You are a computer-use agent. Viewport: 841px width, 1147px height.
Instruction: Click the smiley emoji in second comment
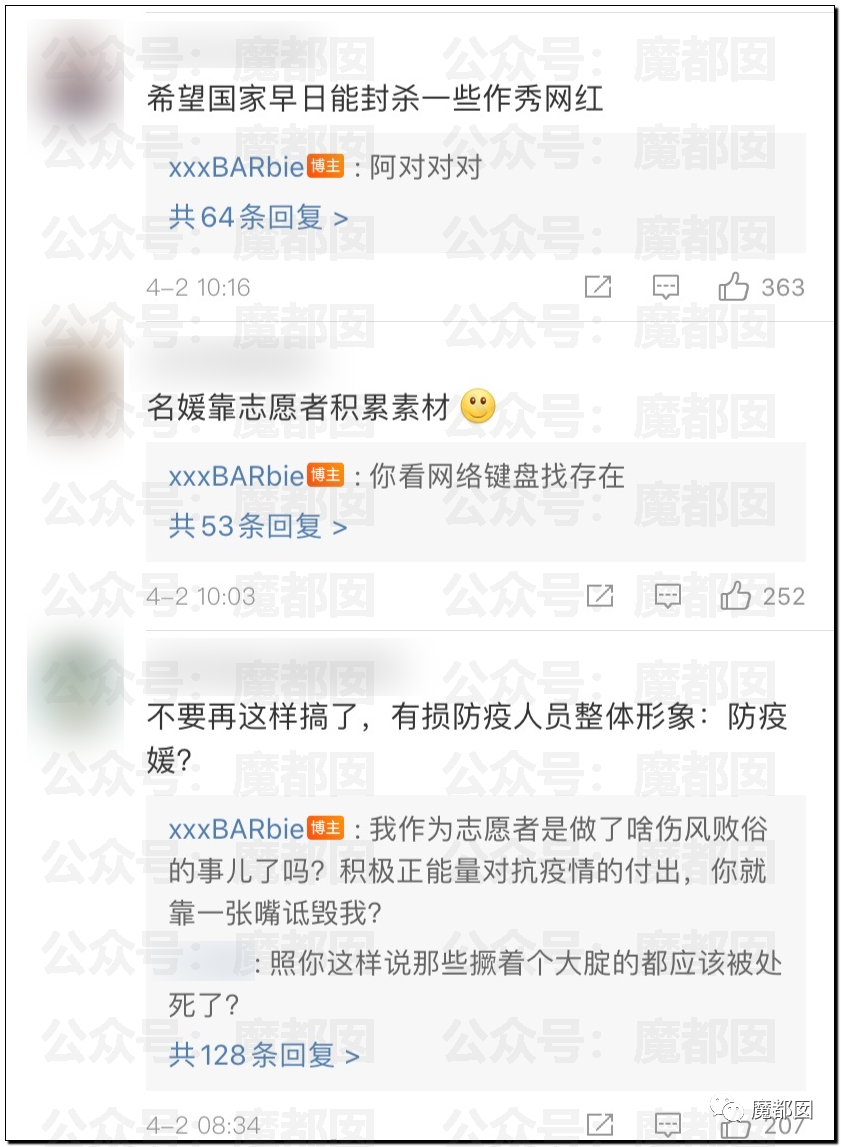pyautogui.click(x=478, y=405)
